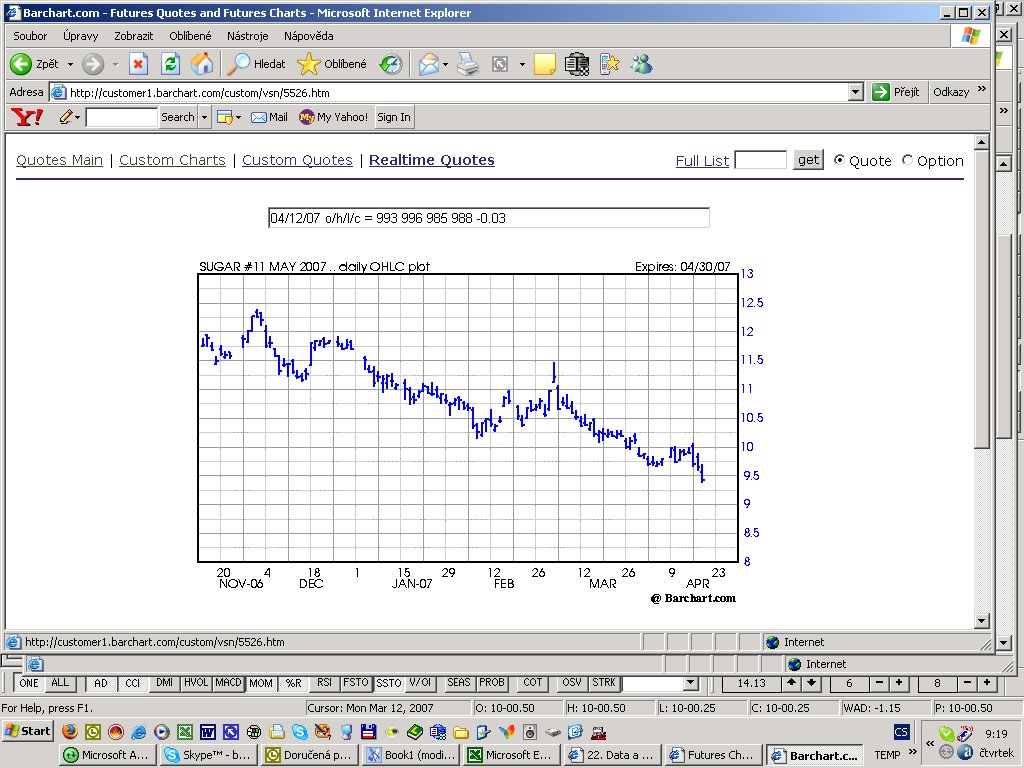Select the Quote radio button
The width and height of the screenshot is (1024, 768).
point(839,160)
